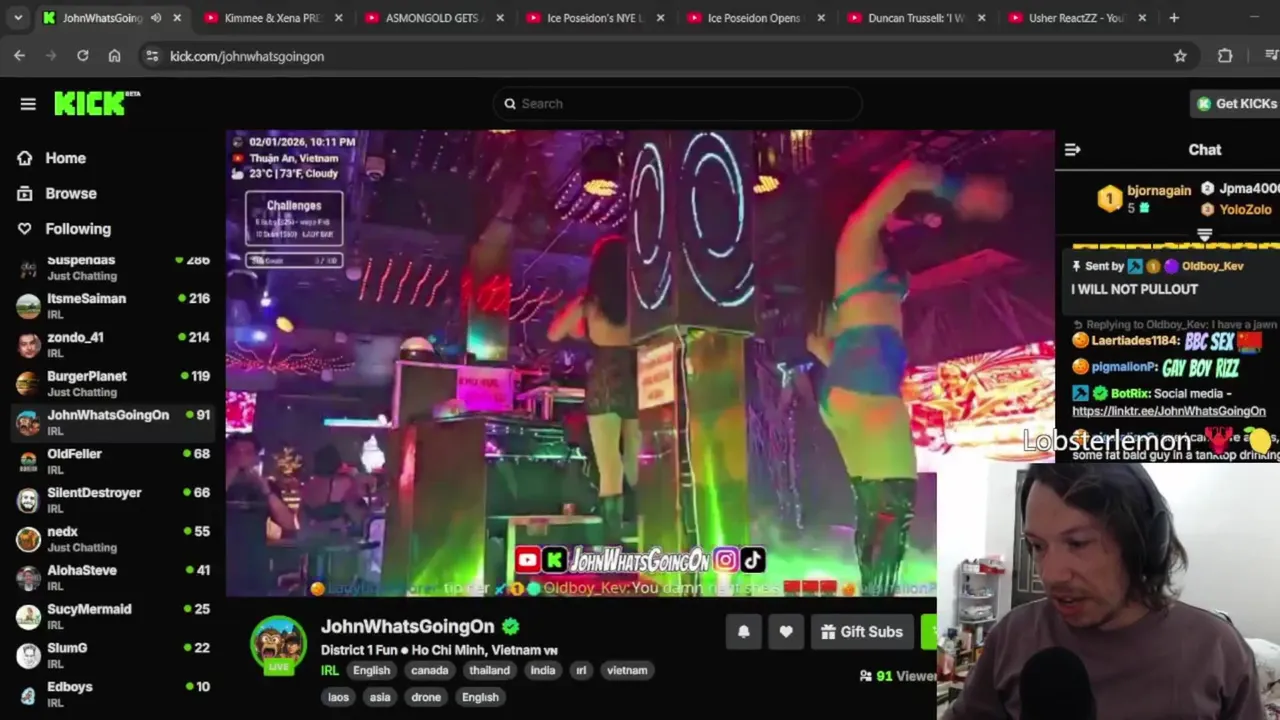
Task: Click Edboys avatar in sidebar
Action: click(x=29, y=695)
